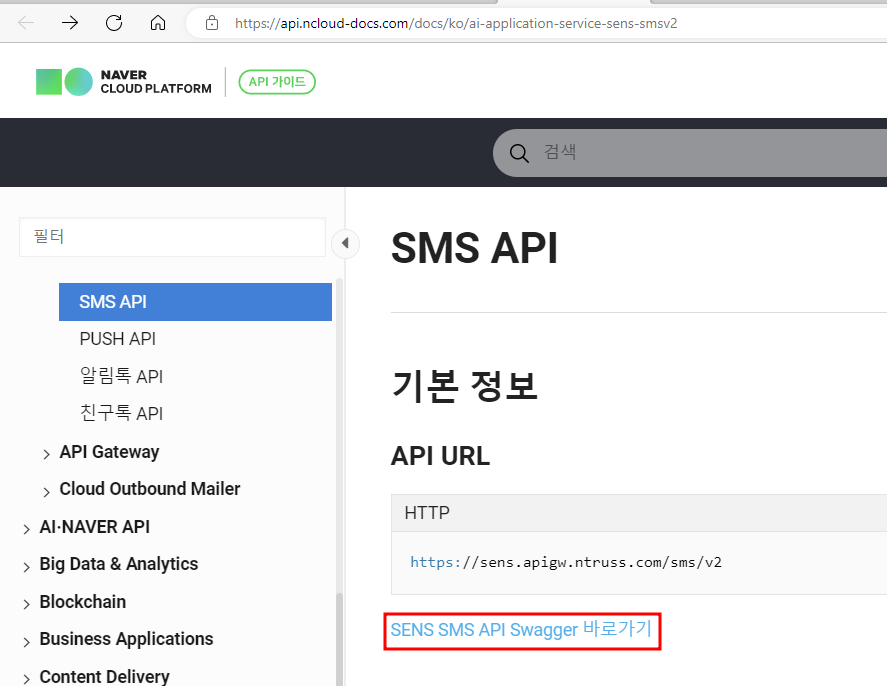
Task: Open Content Delivery label
Action: 105,676
